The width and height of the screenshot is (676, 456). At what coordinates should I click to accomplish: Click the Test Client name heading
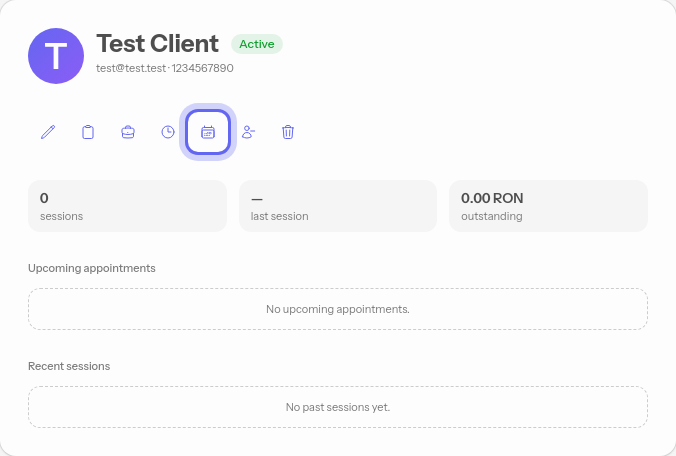157,44
